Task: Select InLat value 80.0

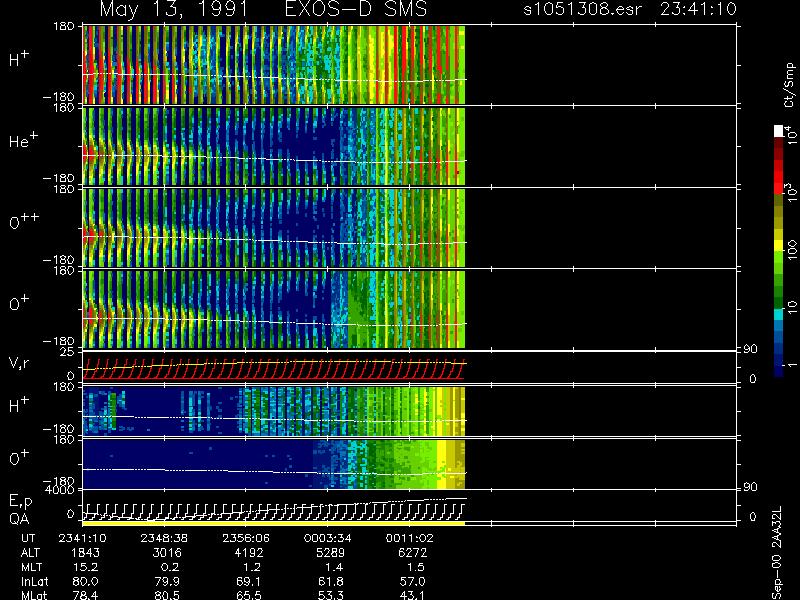Action: [86, 581]
